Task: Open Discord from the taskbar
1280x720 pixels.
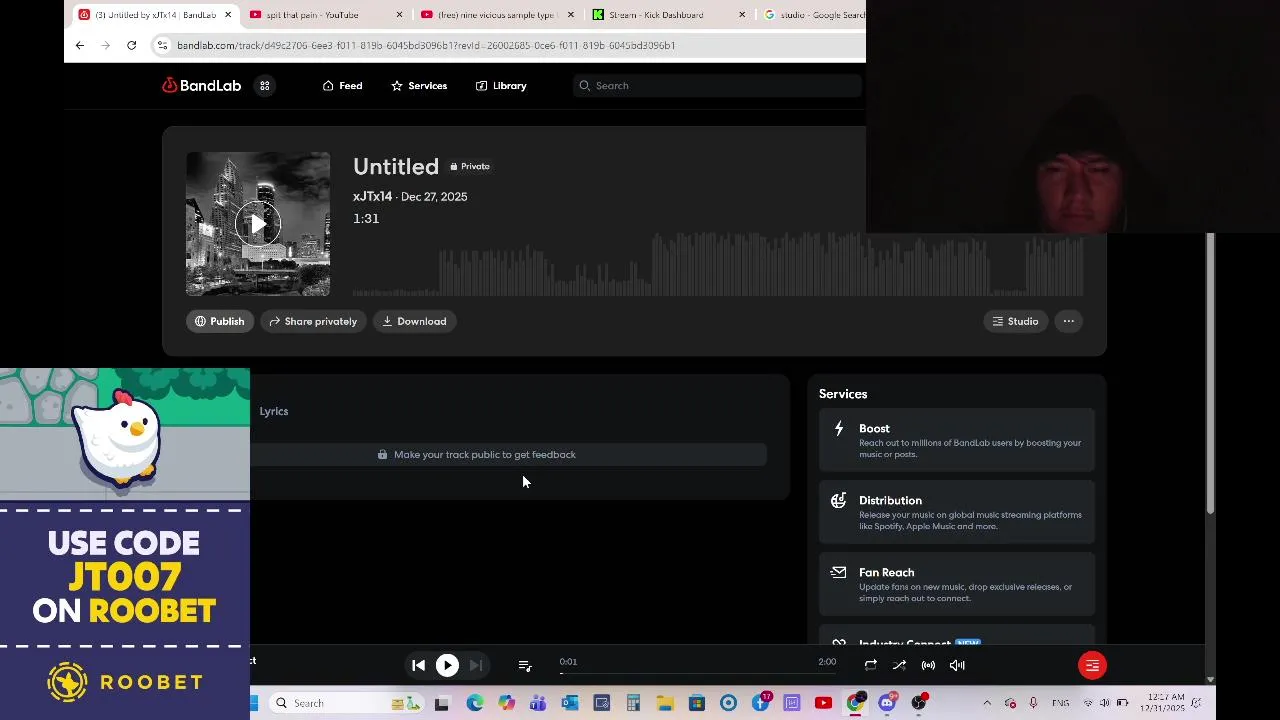Action: click(x=887, y=704)
